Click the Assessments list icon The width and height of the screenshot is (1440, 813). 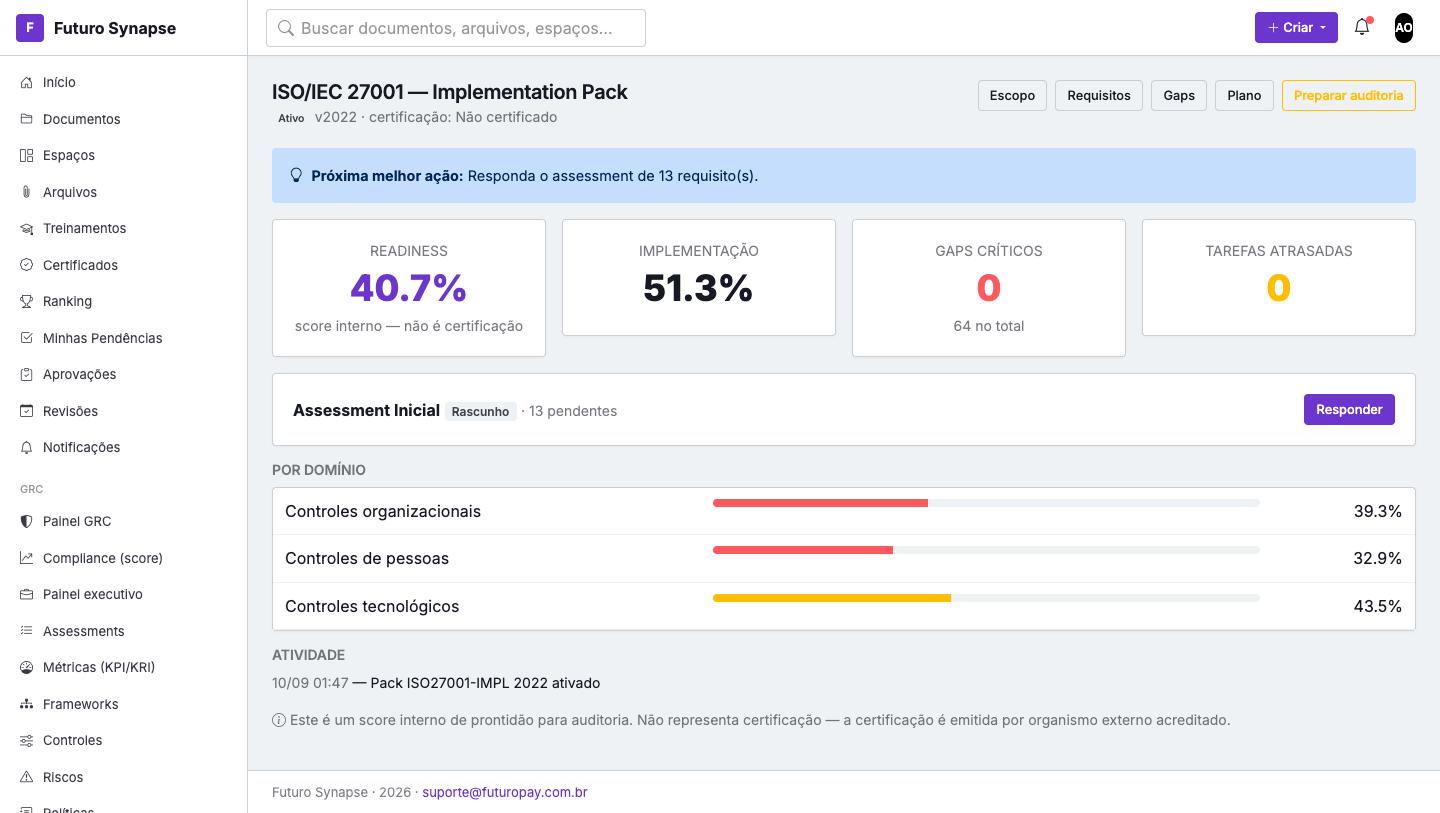point(27,631)
